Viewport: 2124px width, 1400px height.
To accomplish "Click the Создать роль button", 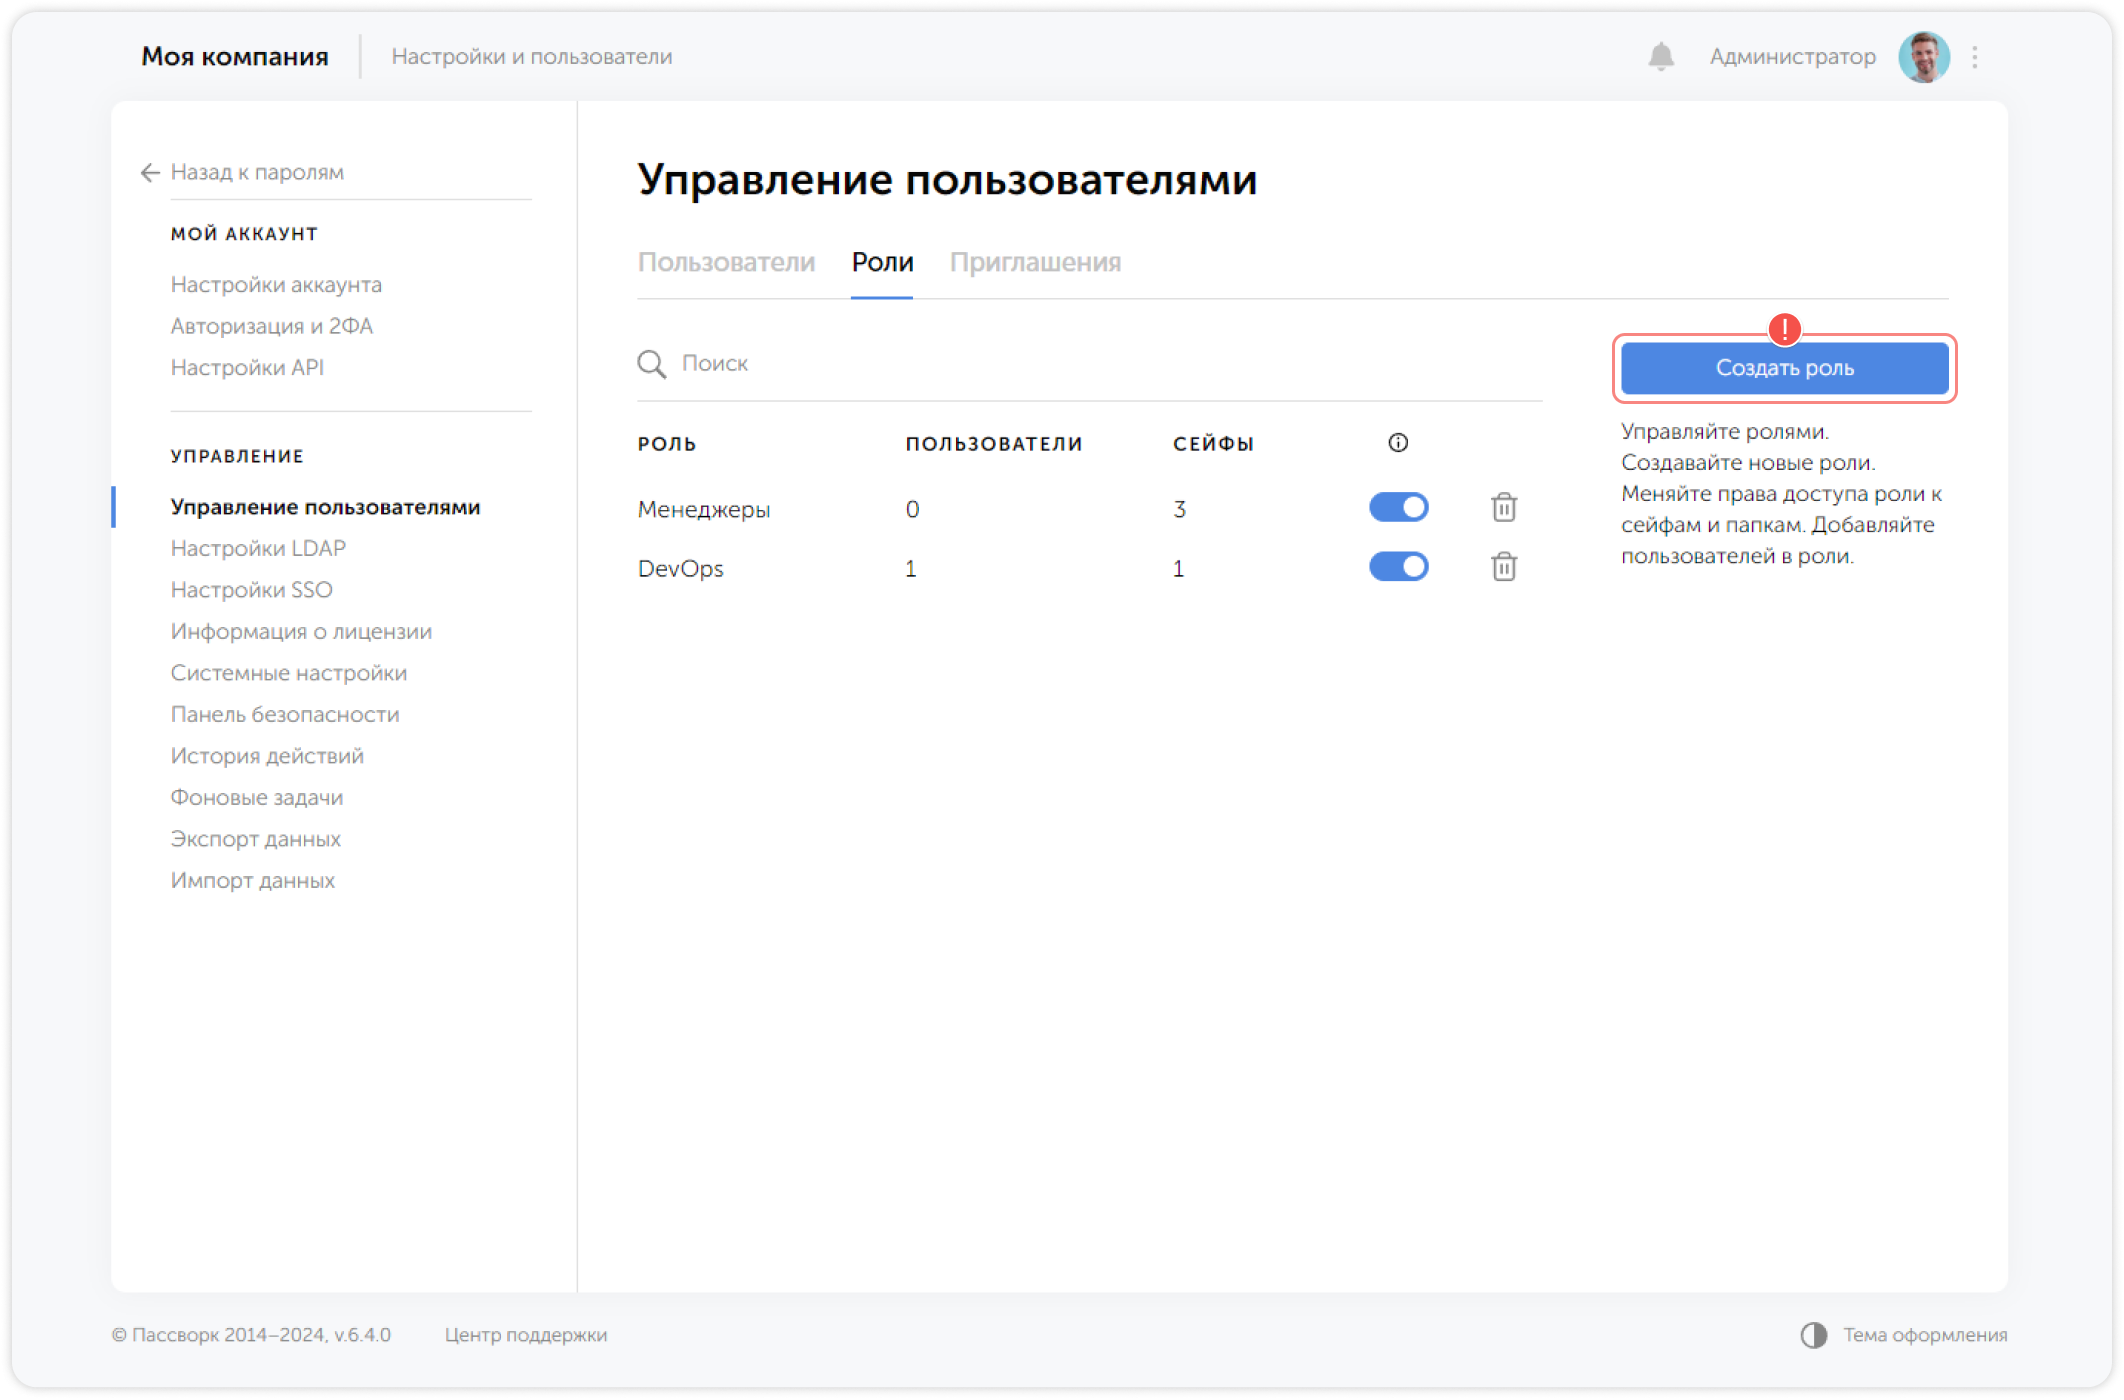I will click(x=1783, y=368).
